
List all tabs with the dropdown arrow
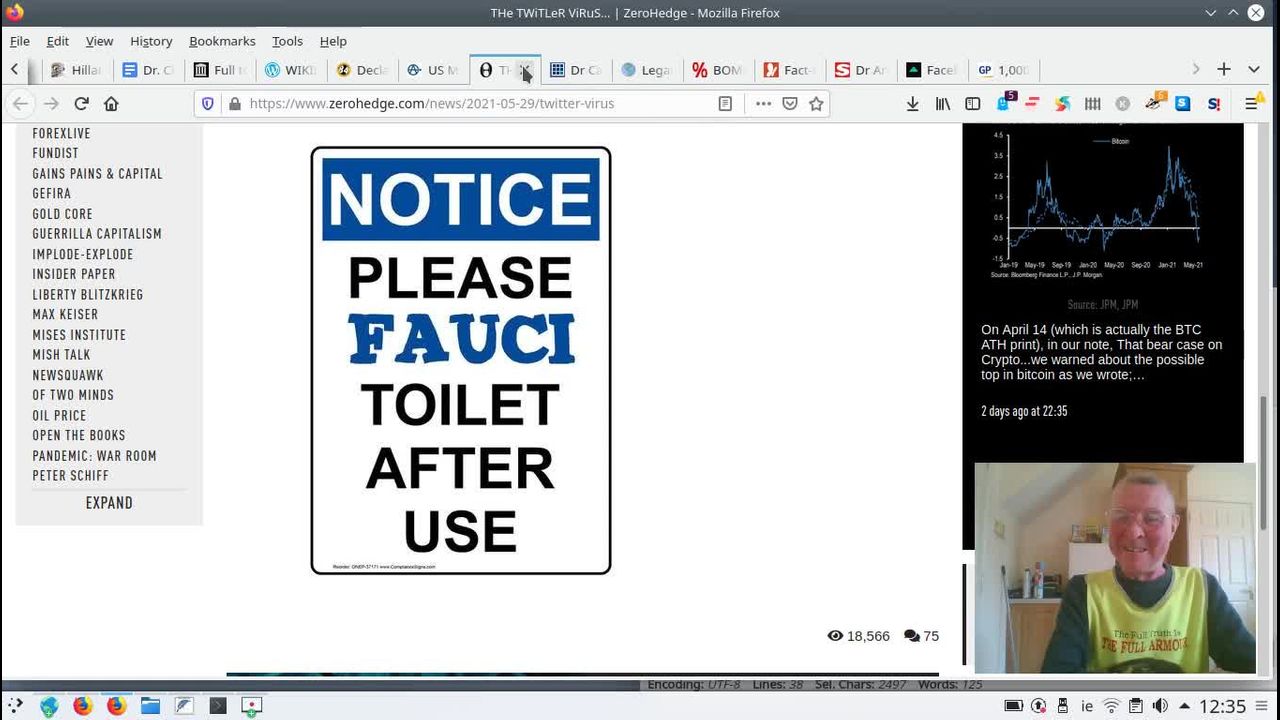[1253, 69]
